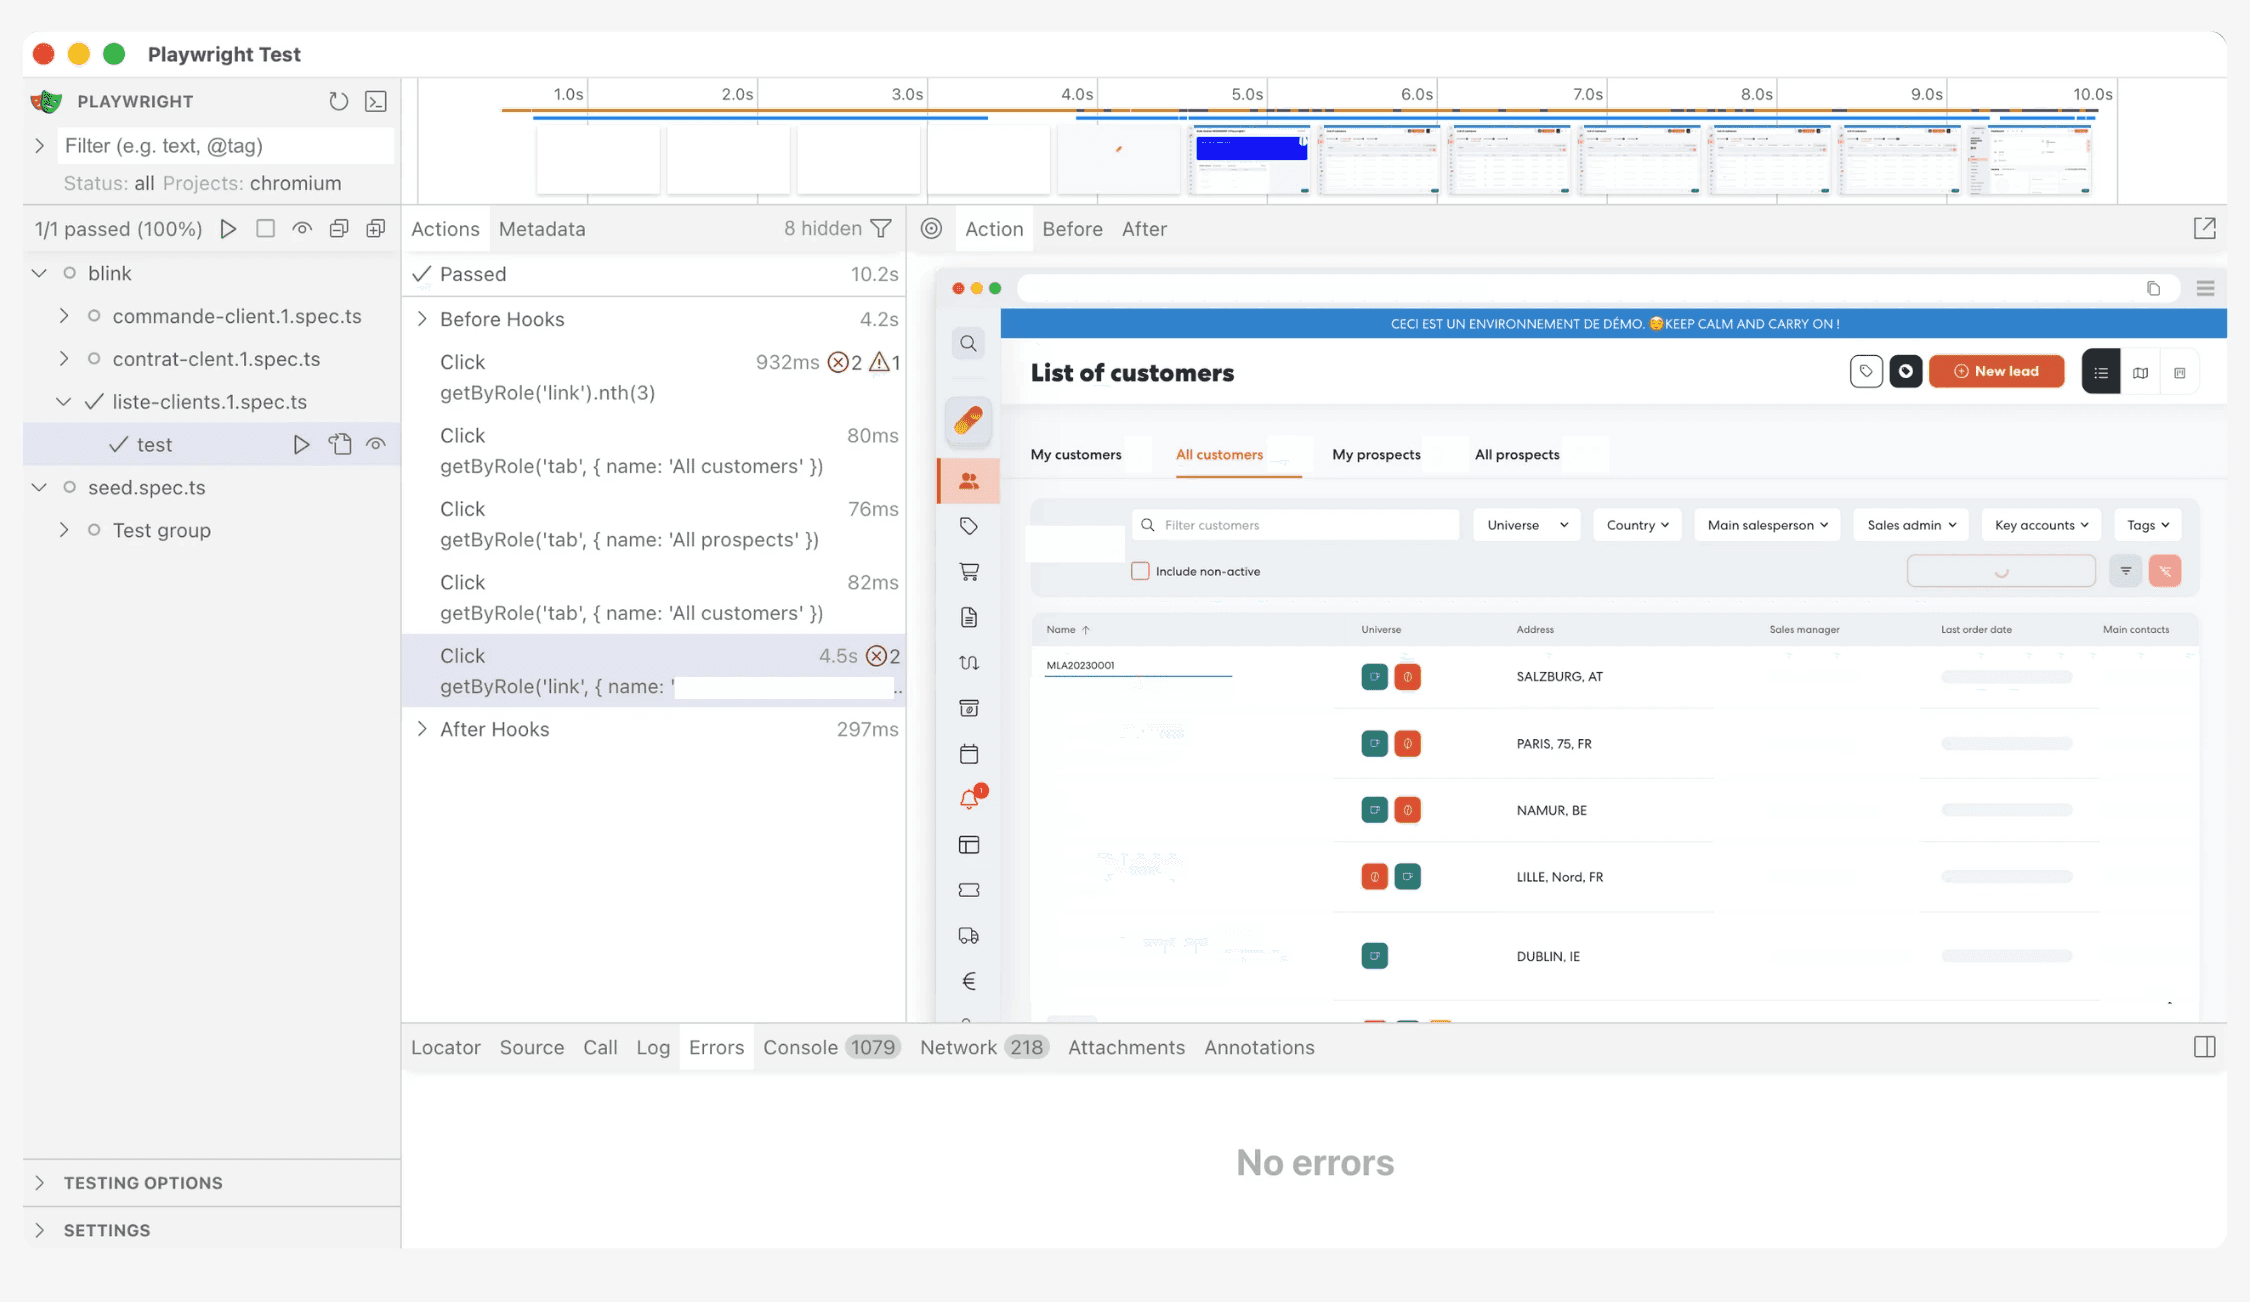Toggle watch eye on test row

tap(376, 444)
